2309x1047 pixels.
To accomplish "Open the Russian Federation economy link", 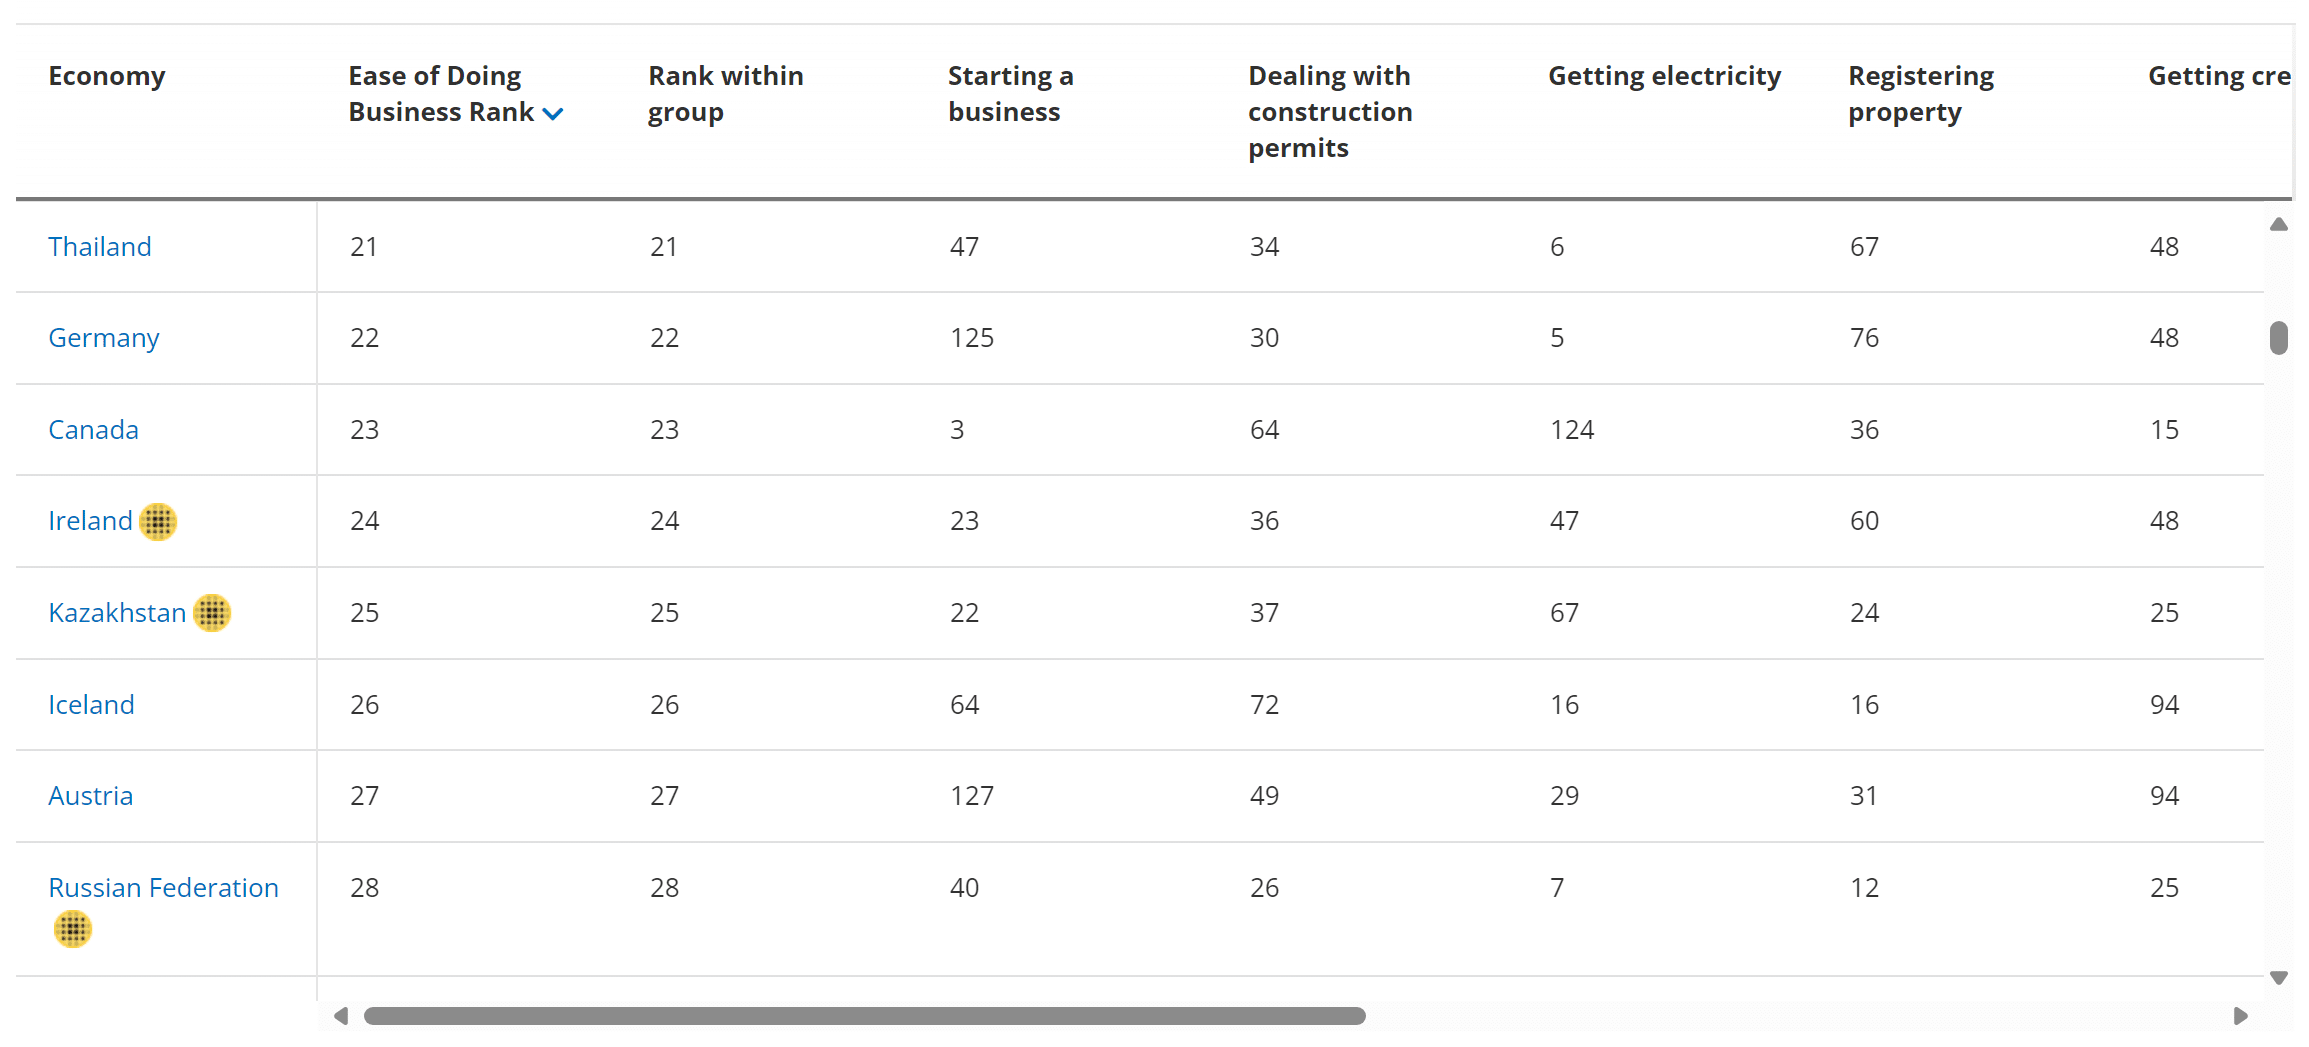I will pos(163,888).
